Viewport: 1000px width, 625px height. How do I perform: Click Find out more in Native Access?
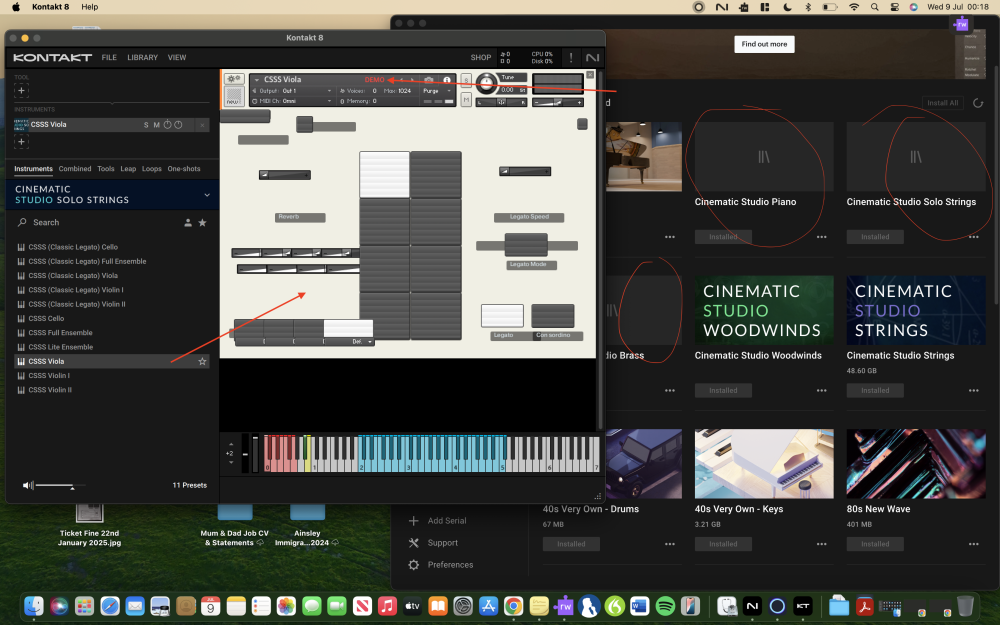tap(764, 44)
